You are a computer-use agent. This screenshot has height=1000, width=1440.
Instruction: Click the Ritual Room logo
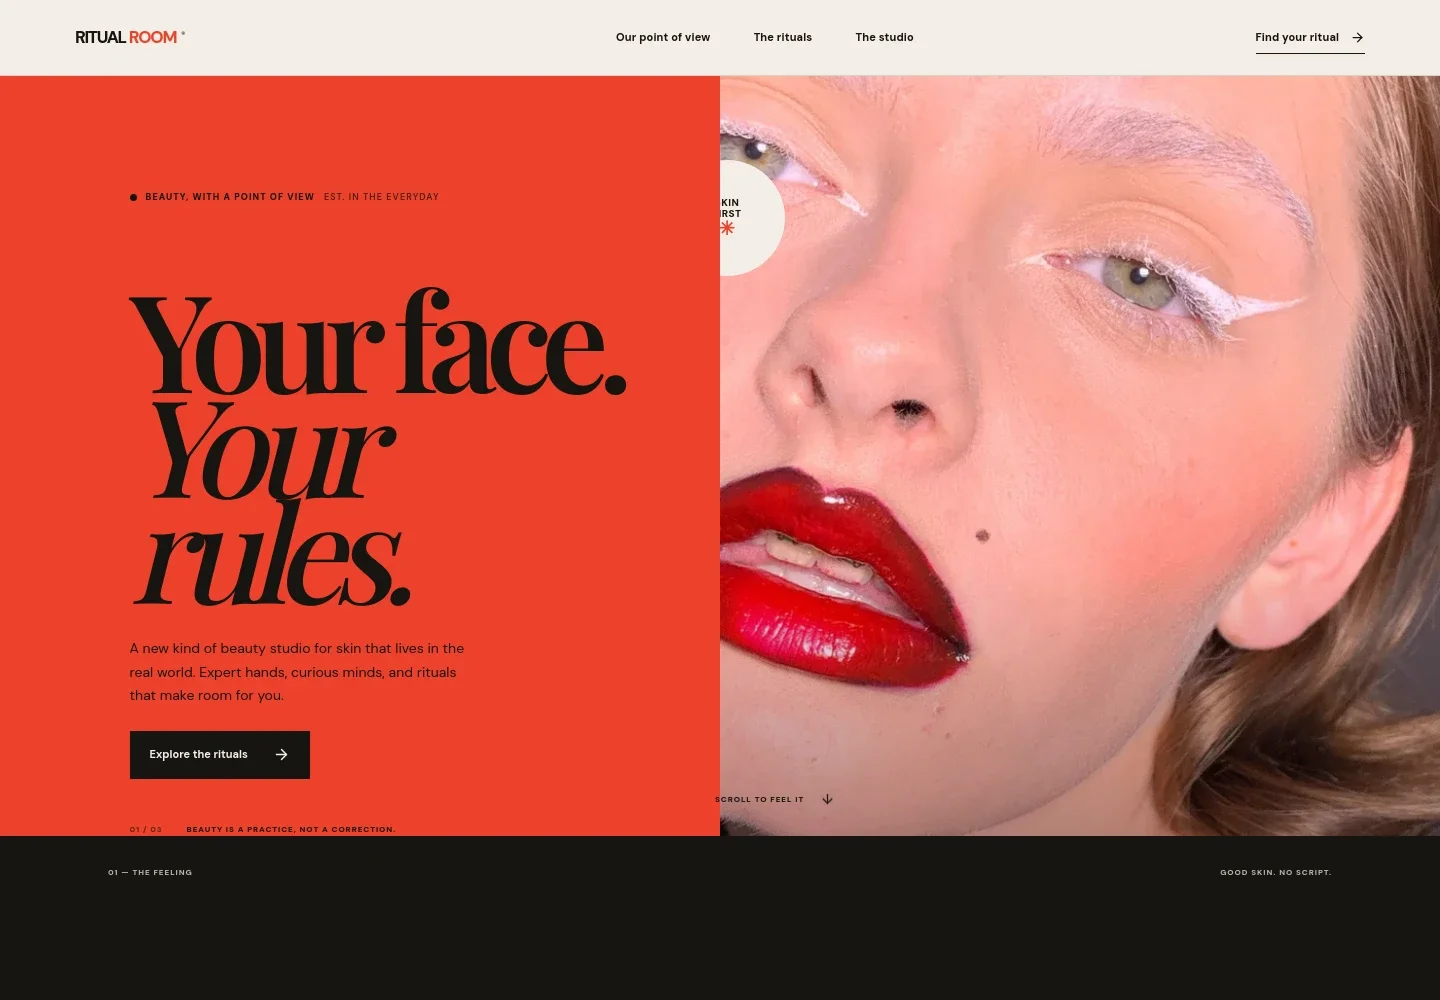tap(130, 37)
